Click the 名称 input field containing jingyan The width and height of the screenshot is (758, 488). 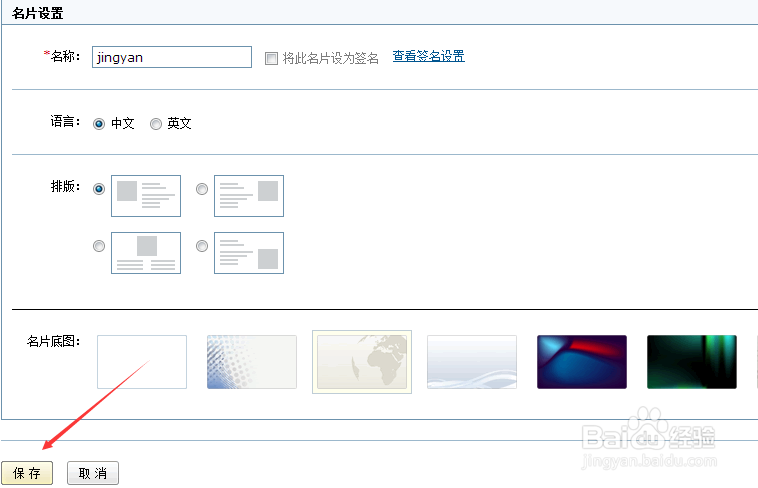(172, 57)
